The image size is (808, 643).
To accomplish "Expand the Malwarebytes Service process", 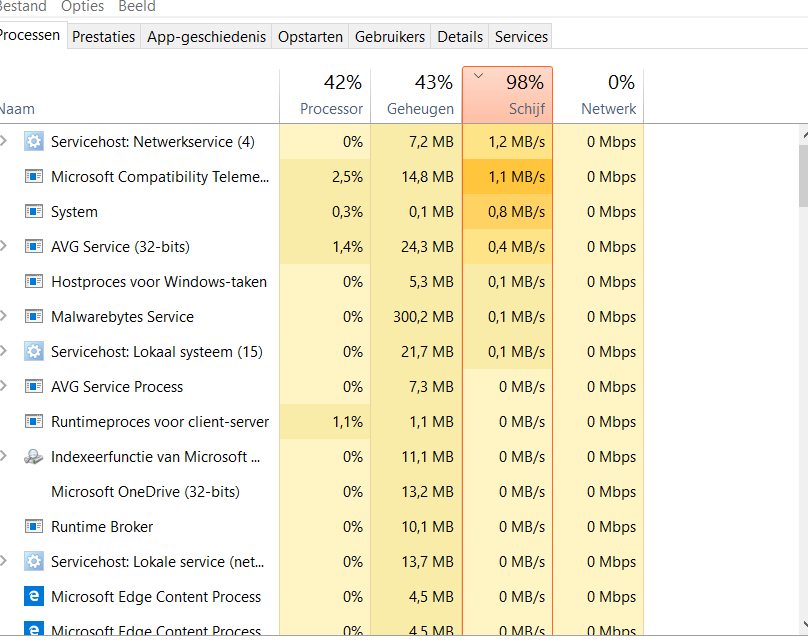I will [x=4, y=317].
